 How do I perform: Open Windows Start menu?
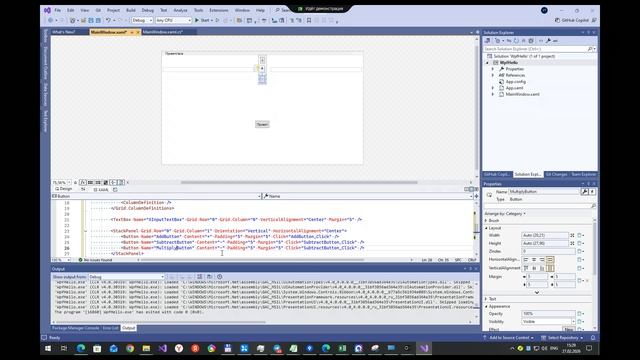[x=48, y=348]
